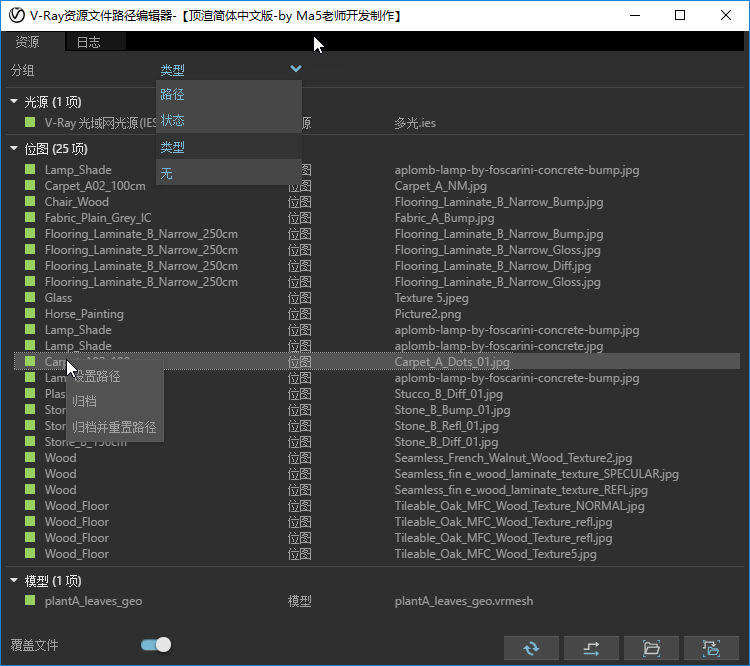The image size is (750, 666).
Task: Click the 模型 type cell of plantA_leaves_geo
Action: click(299, 600)
